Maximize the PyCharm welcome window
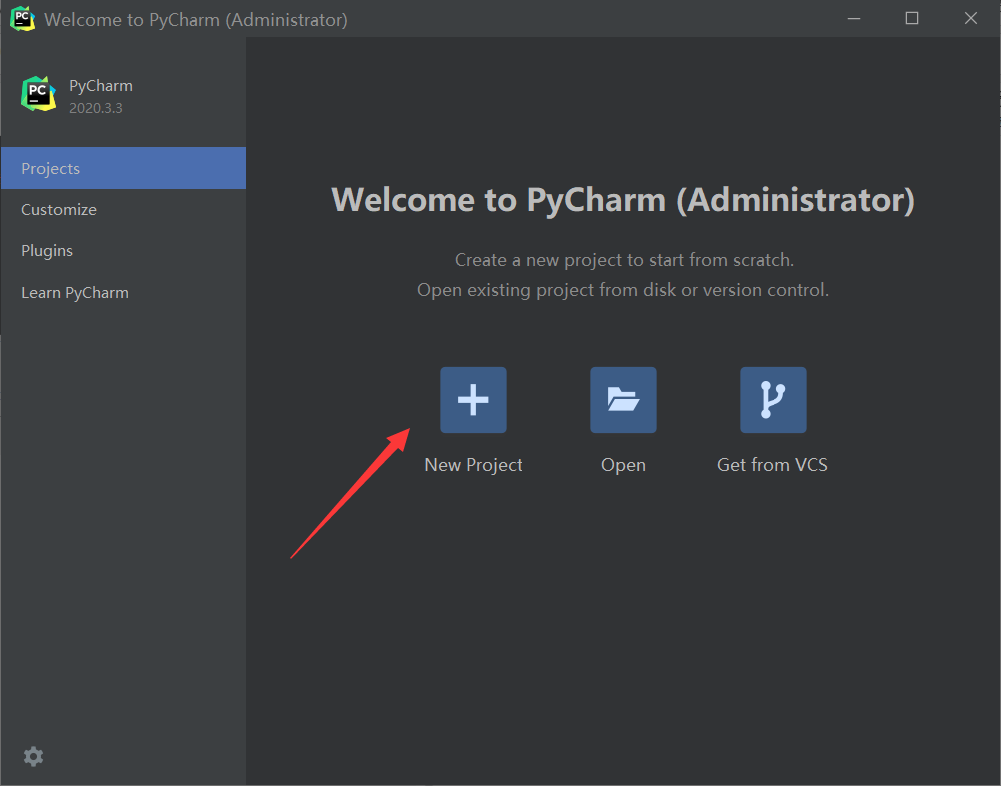Screen dimensions: 1001x786 [x=912, y=19]
